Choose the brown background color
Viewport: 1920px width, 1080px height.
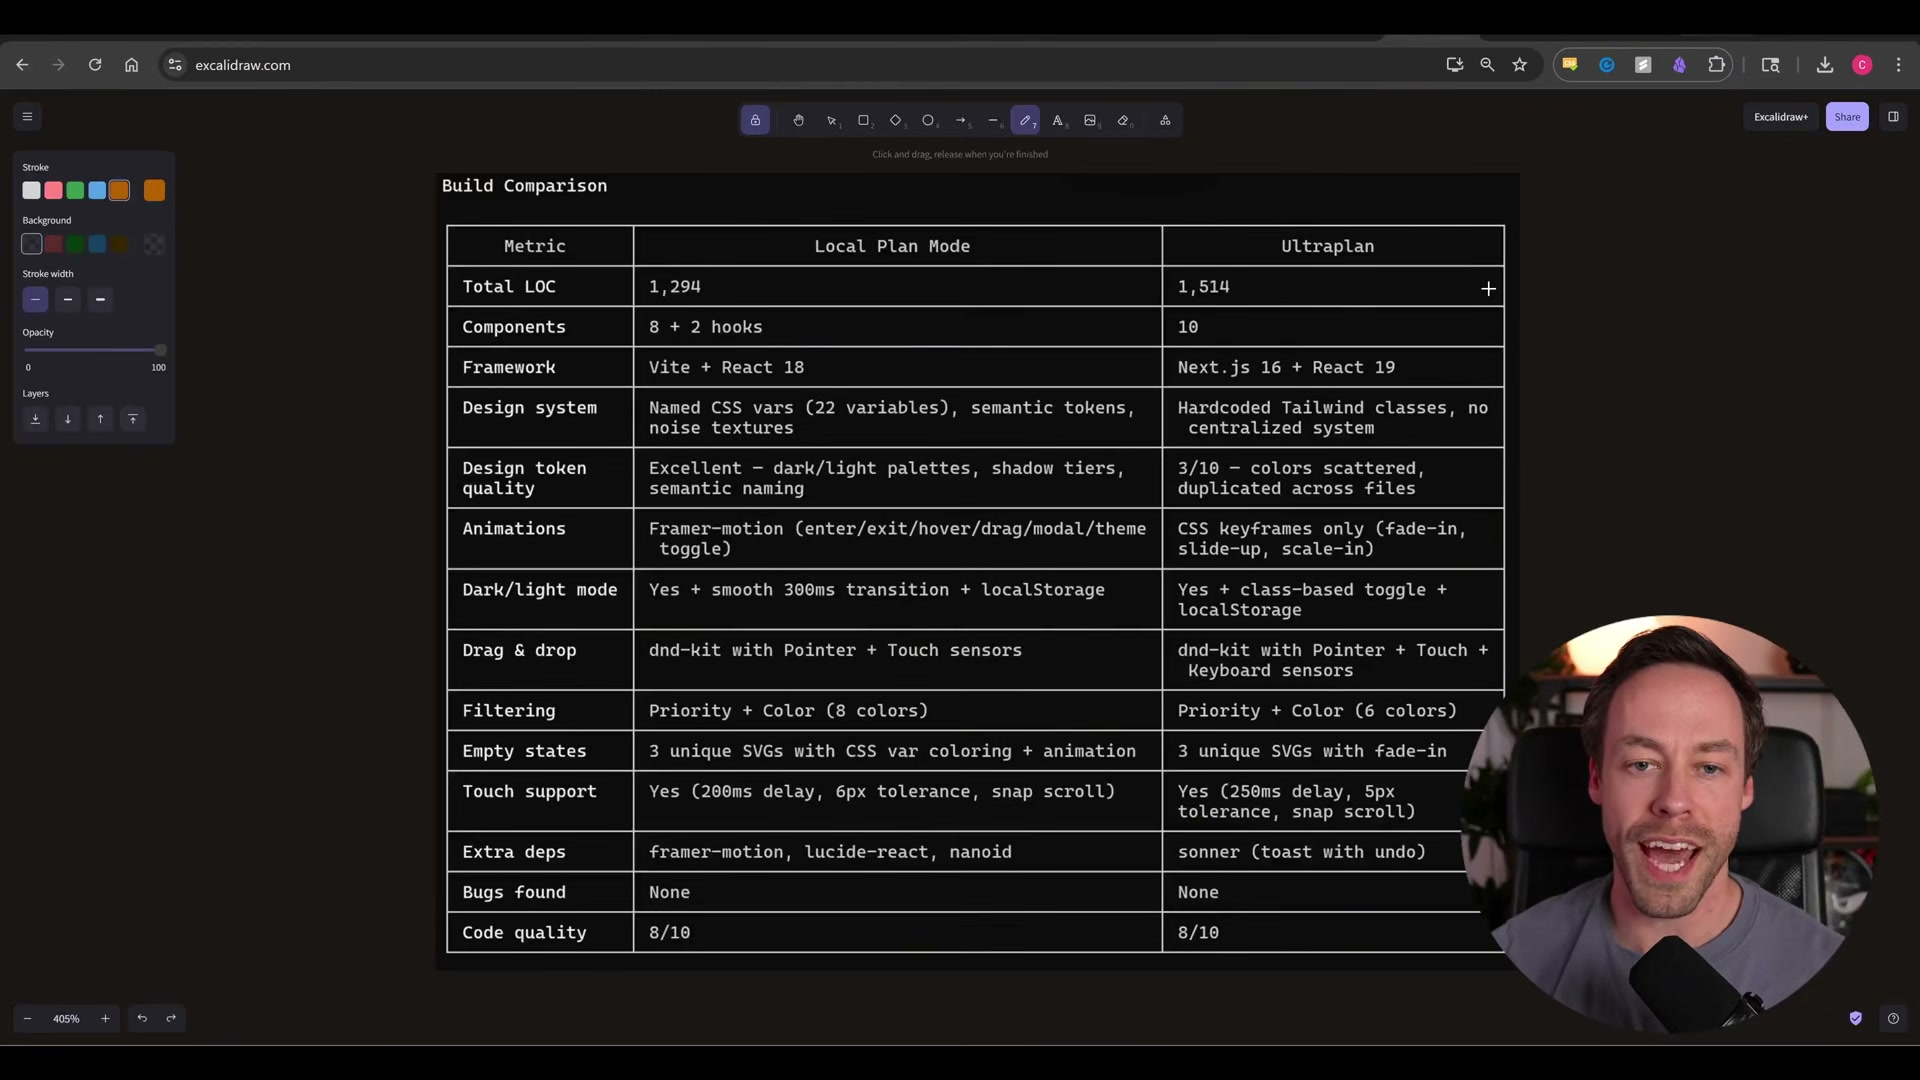tap(119, 244)
